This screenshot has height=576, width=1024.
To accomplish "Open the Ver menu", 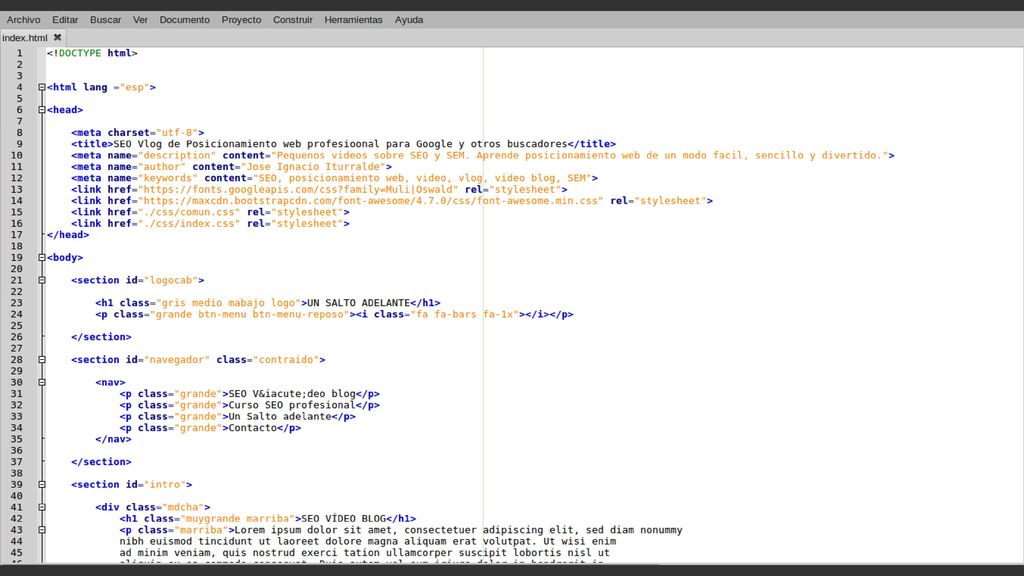I will [140, 20].
